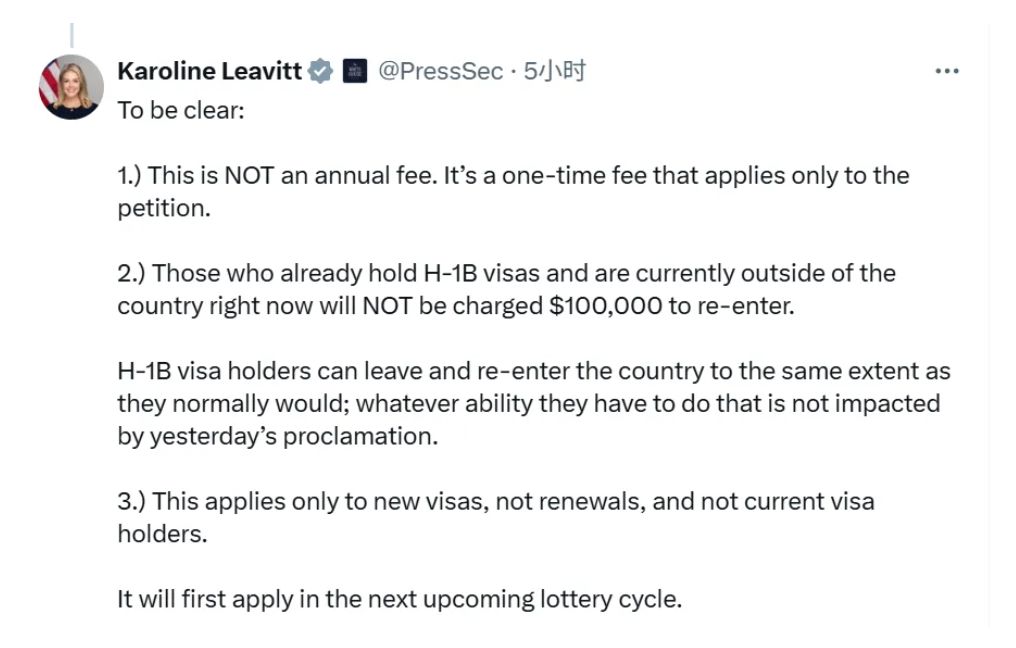Viewport: 1016px width, 648px height.
Task: Open the Karoline Leavitt display name link
Action: pos(209,71)
